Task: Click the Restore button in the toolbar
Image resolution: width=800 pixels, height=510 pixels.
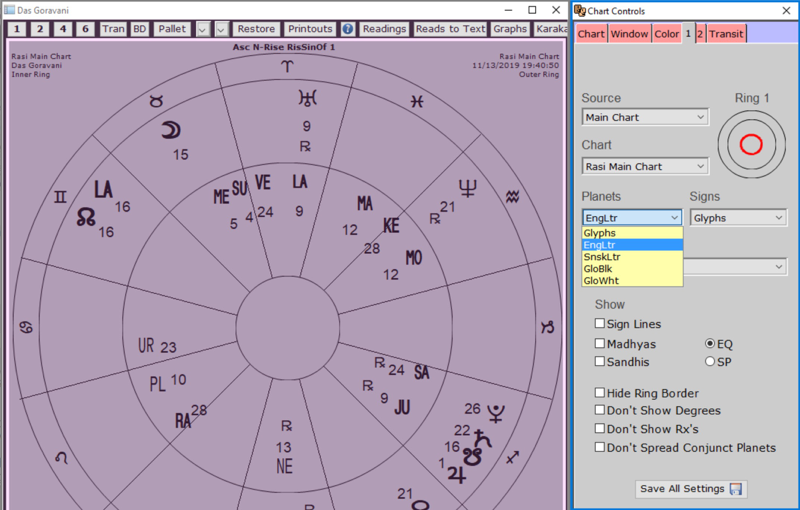Action: (x=256, y=29)
